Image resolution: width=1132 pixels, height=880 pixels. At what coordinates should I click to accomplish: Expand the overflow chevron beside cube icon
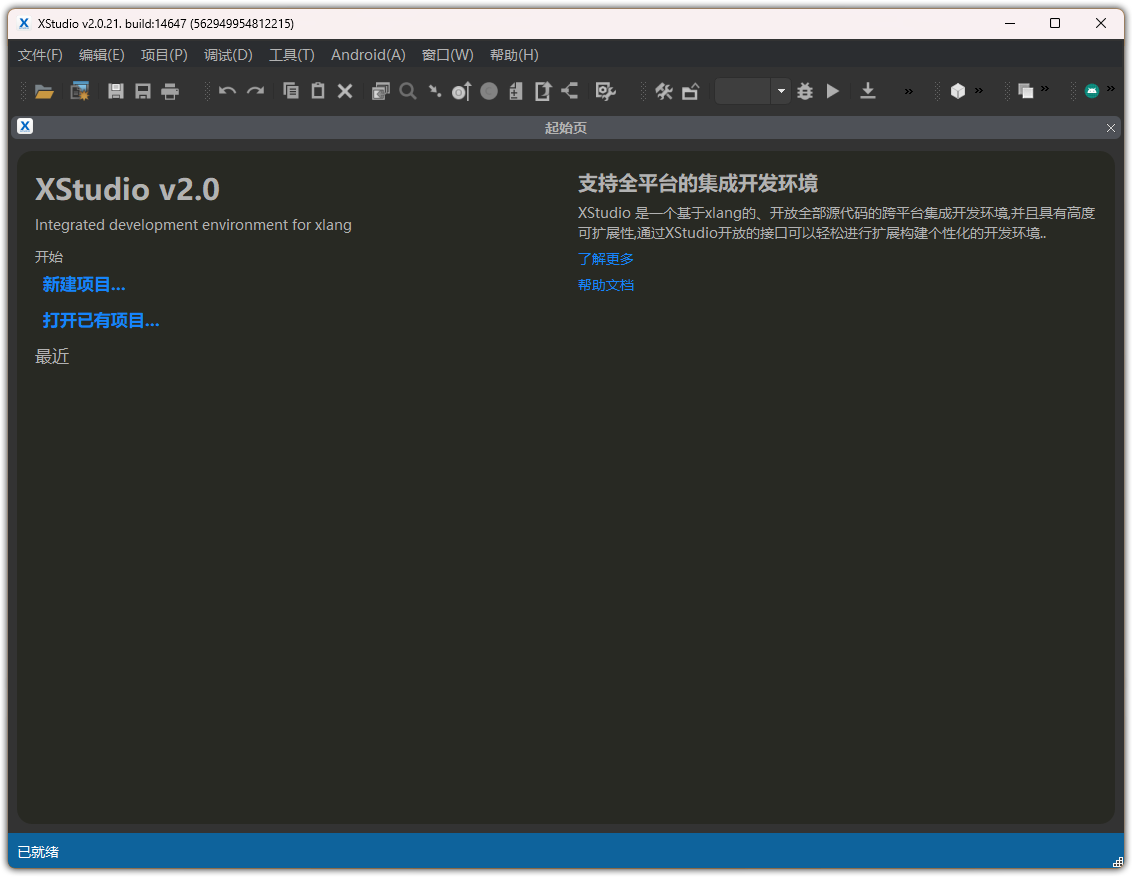tap(979, 90)
